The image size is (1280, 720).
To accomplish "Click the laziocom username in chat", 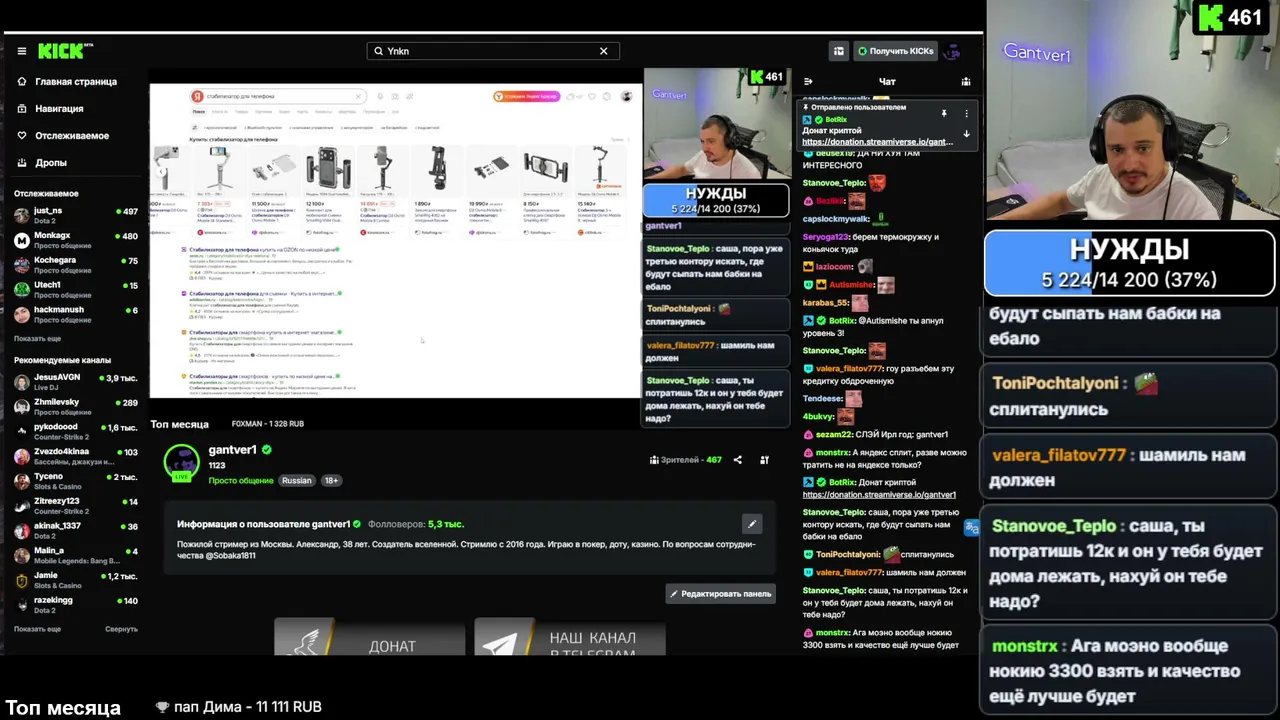I will tap(833, 267).
